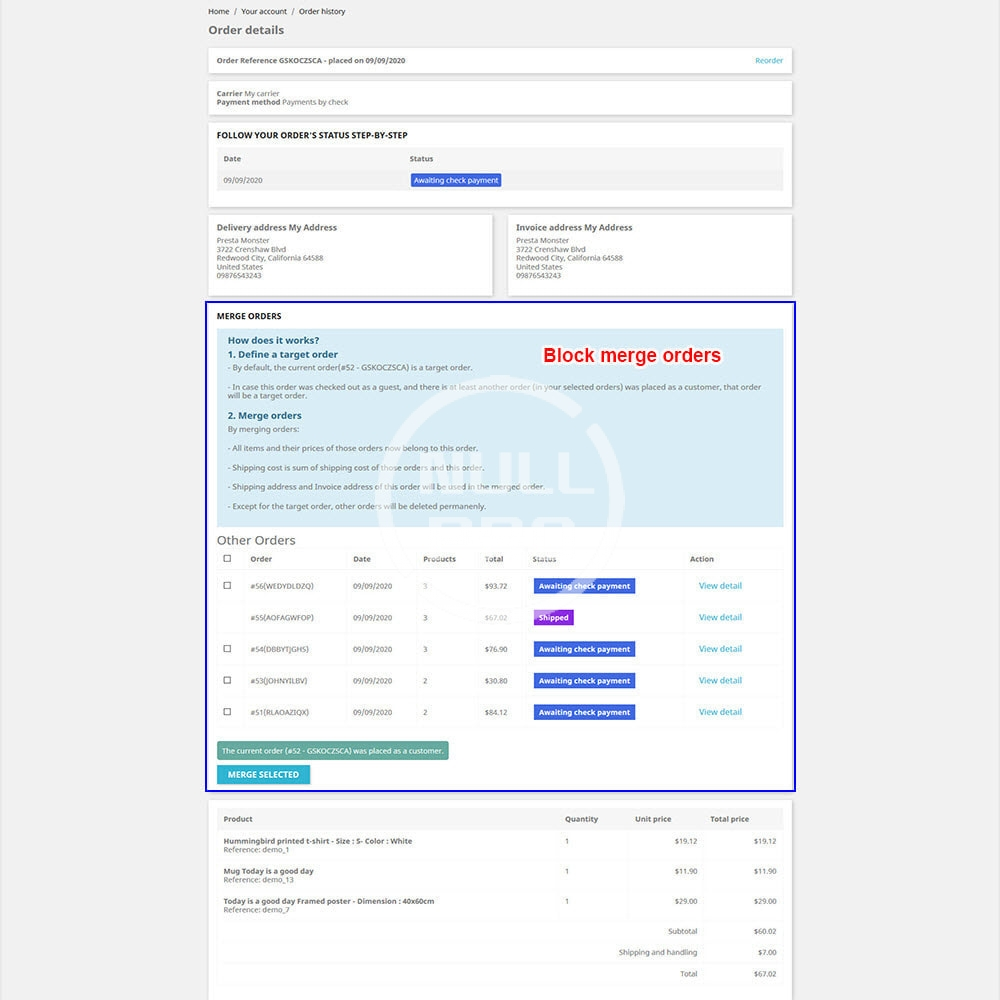Open View detail for shipped order #55
Viewport: 1000px width, 1000px height.
(720, 617)
